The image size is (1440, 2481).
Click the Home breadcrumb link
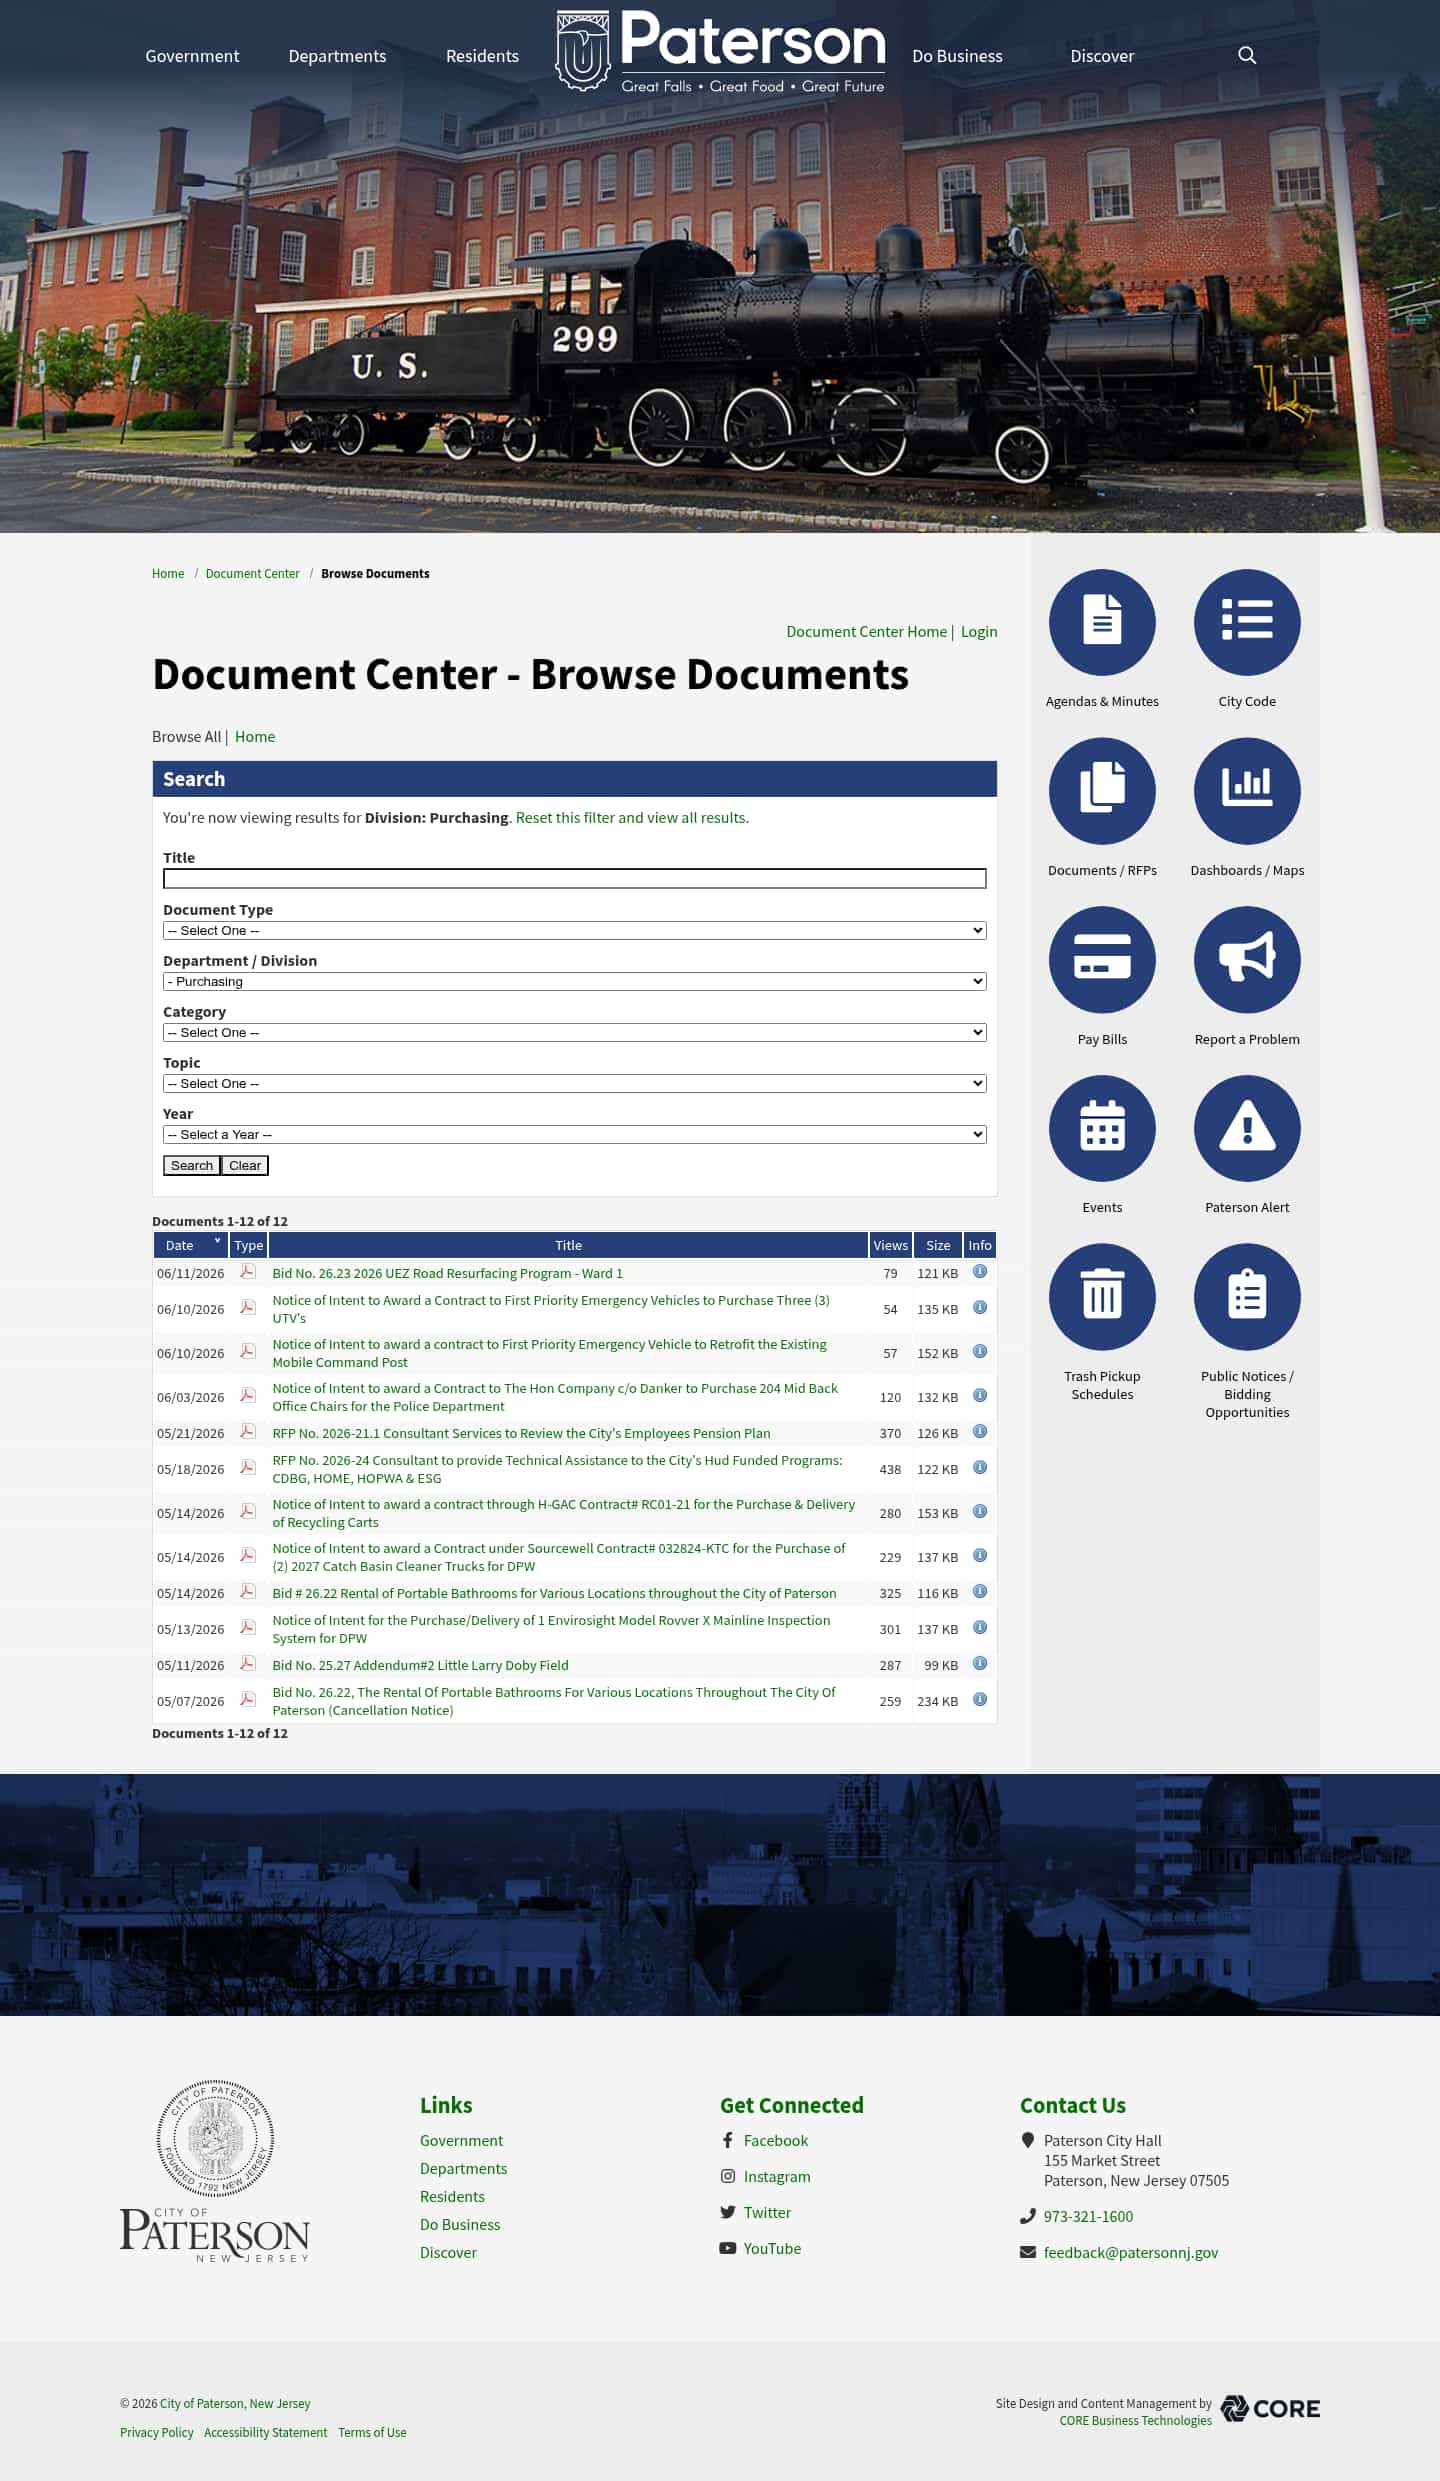(168, 573)
